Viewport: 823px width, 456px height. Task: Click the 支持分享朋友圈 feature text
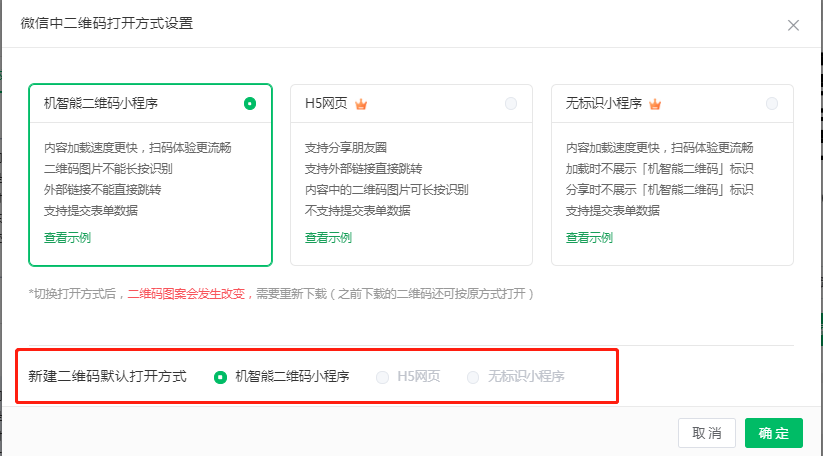(345, 147)
